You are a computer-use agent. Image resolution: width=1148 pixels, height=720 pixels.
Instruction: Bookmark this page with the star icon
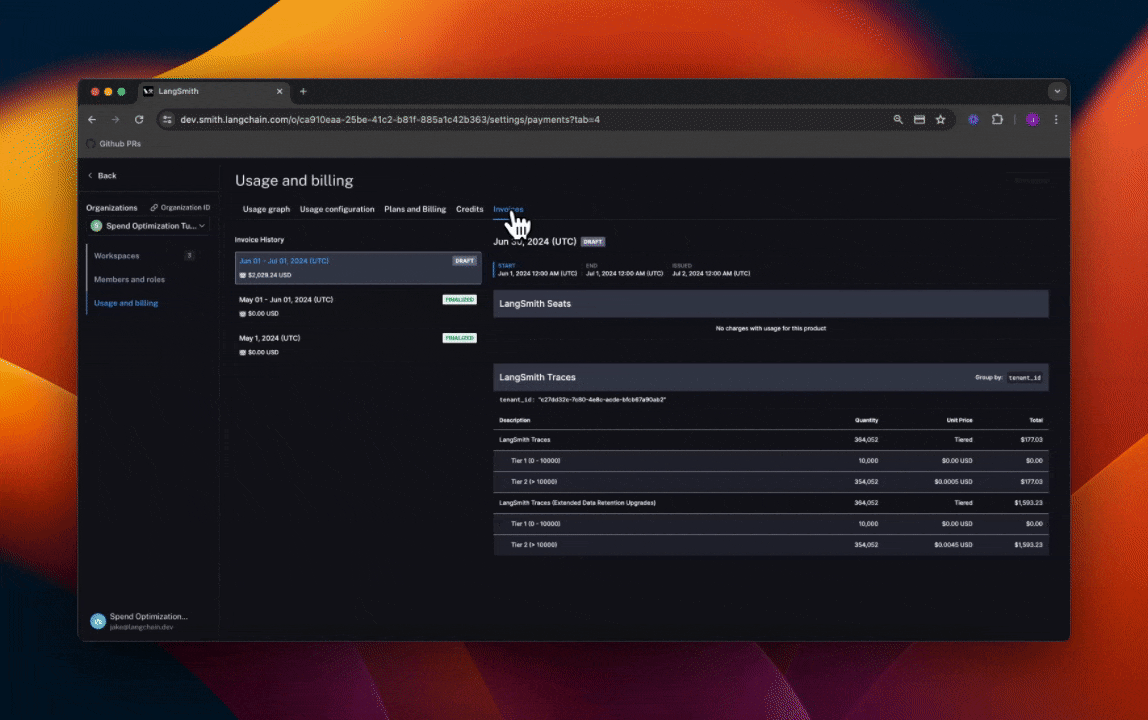[x=941, y=119]
